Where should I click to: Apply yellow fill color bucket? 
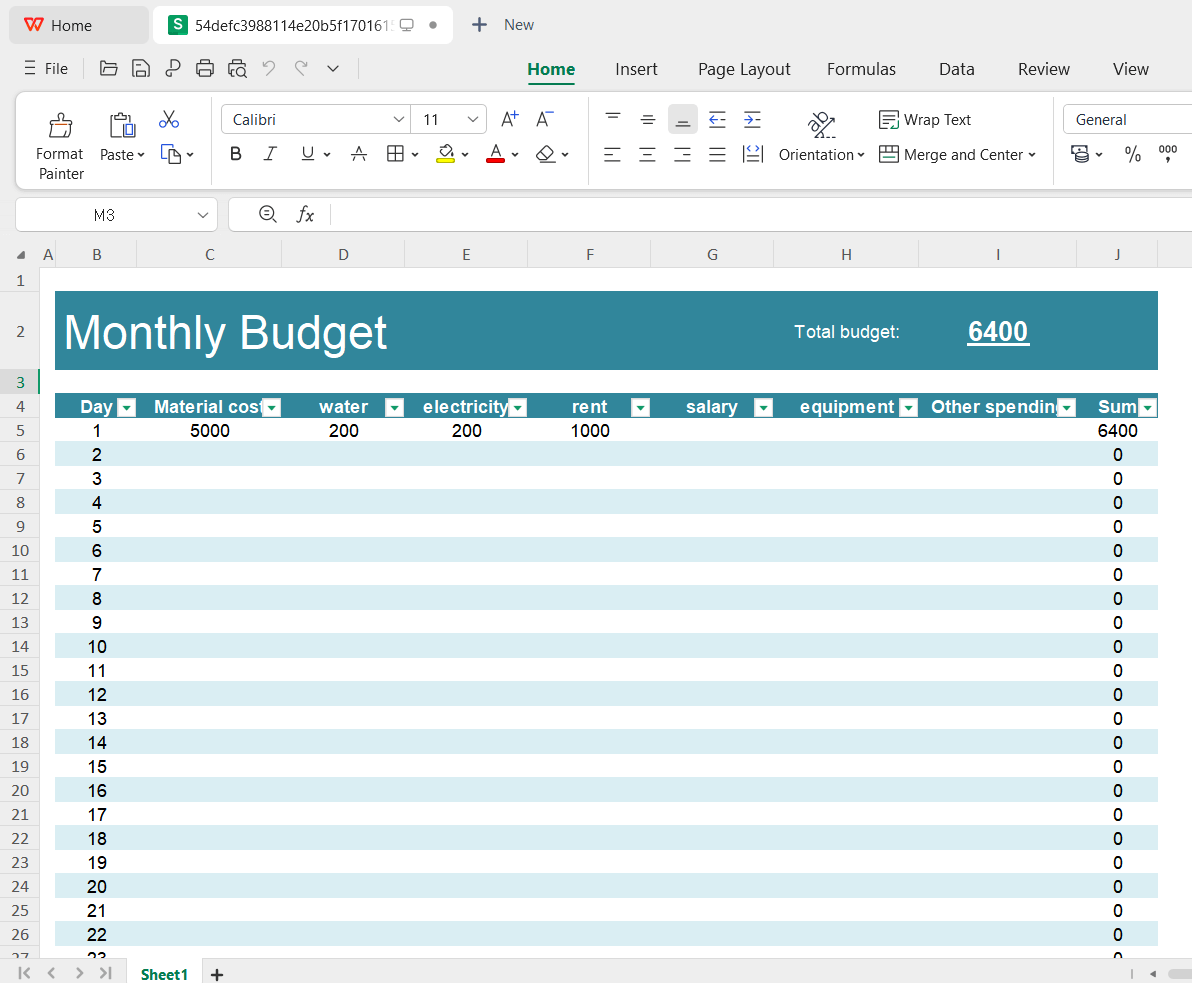tap(445, 154)
